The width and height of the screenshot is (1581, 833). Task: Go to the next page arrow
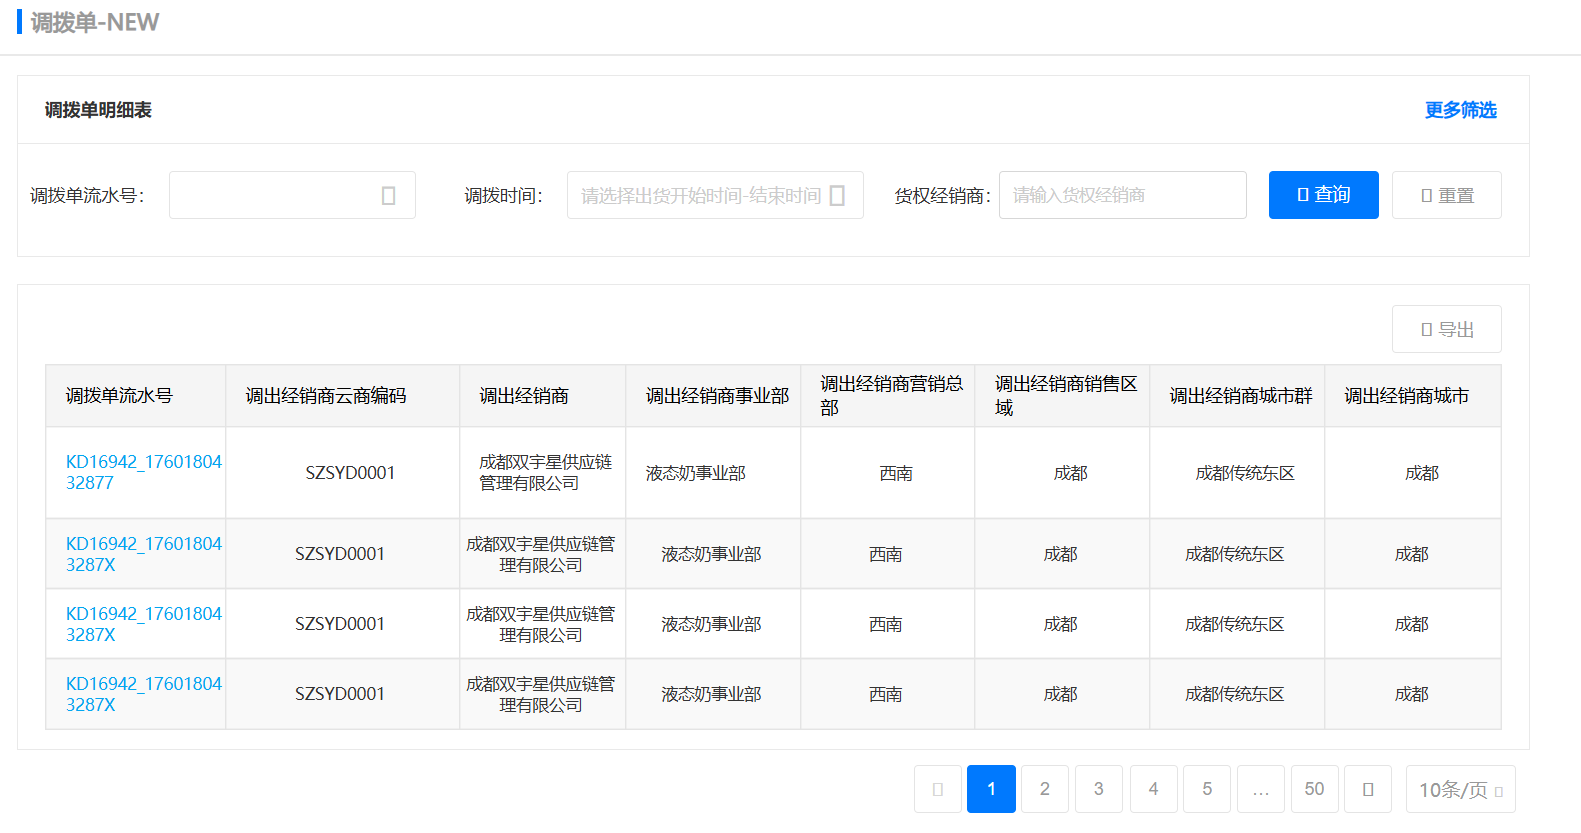tap(1368, 789)
